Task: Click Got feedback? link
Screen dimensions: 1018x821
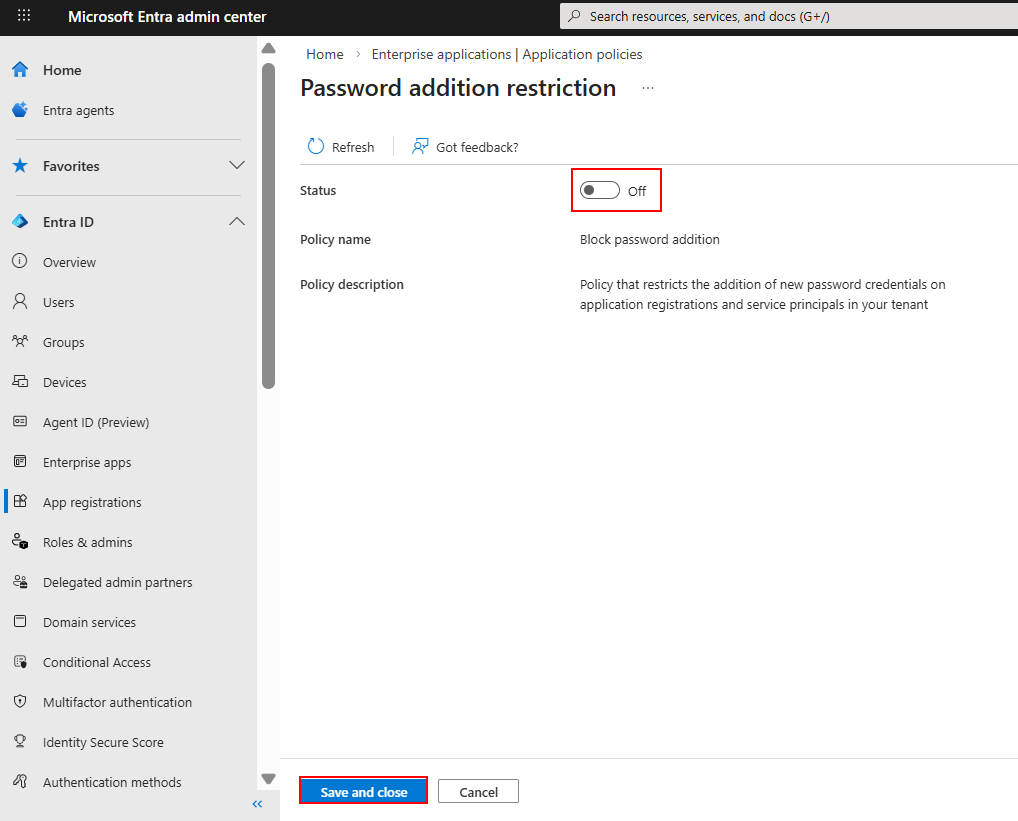Action: coord(477,147)
